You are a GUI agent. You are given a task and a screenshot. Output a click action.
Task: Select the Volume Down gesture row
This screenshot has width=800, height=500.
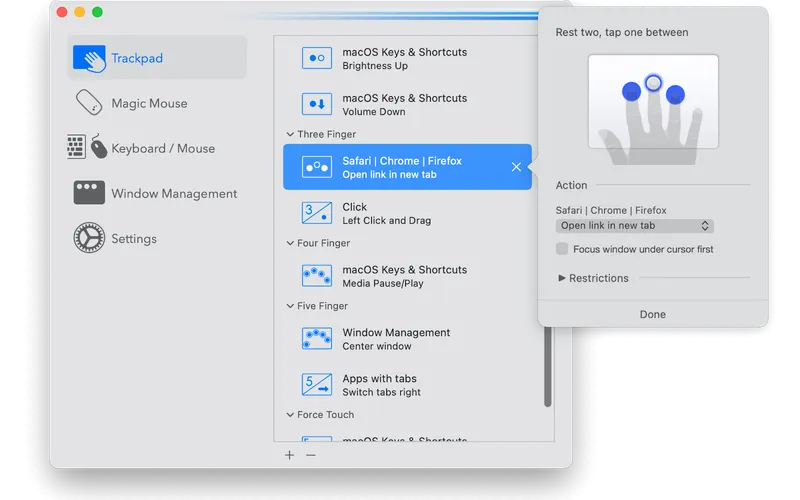click(407, 104)
